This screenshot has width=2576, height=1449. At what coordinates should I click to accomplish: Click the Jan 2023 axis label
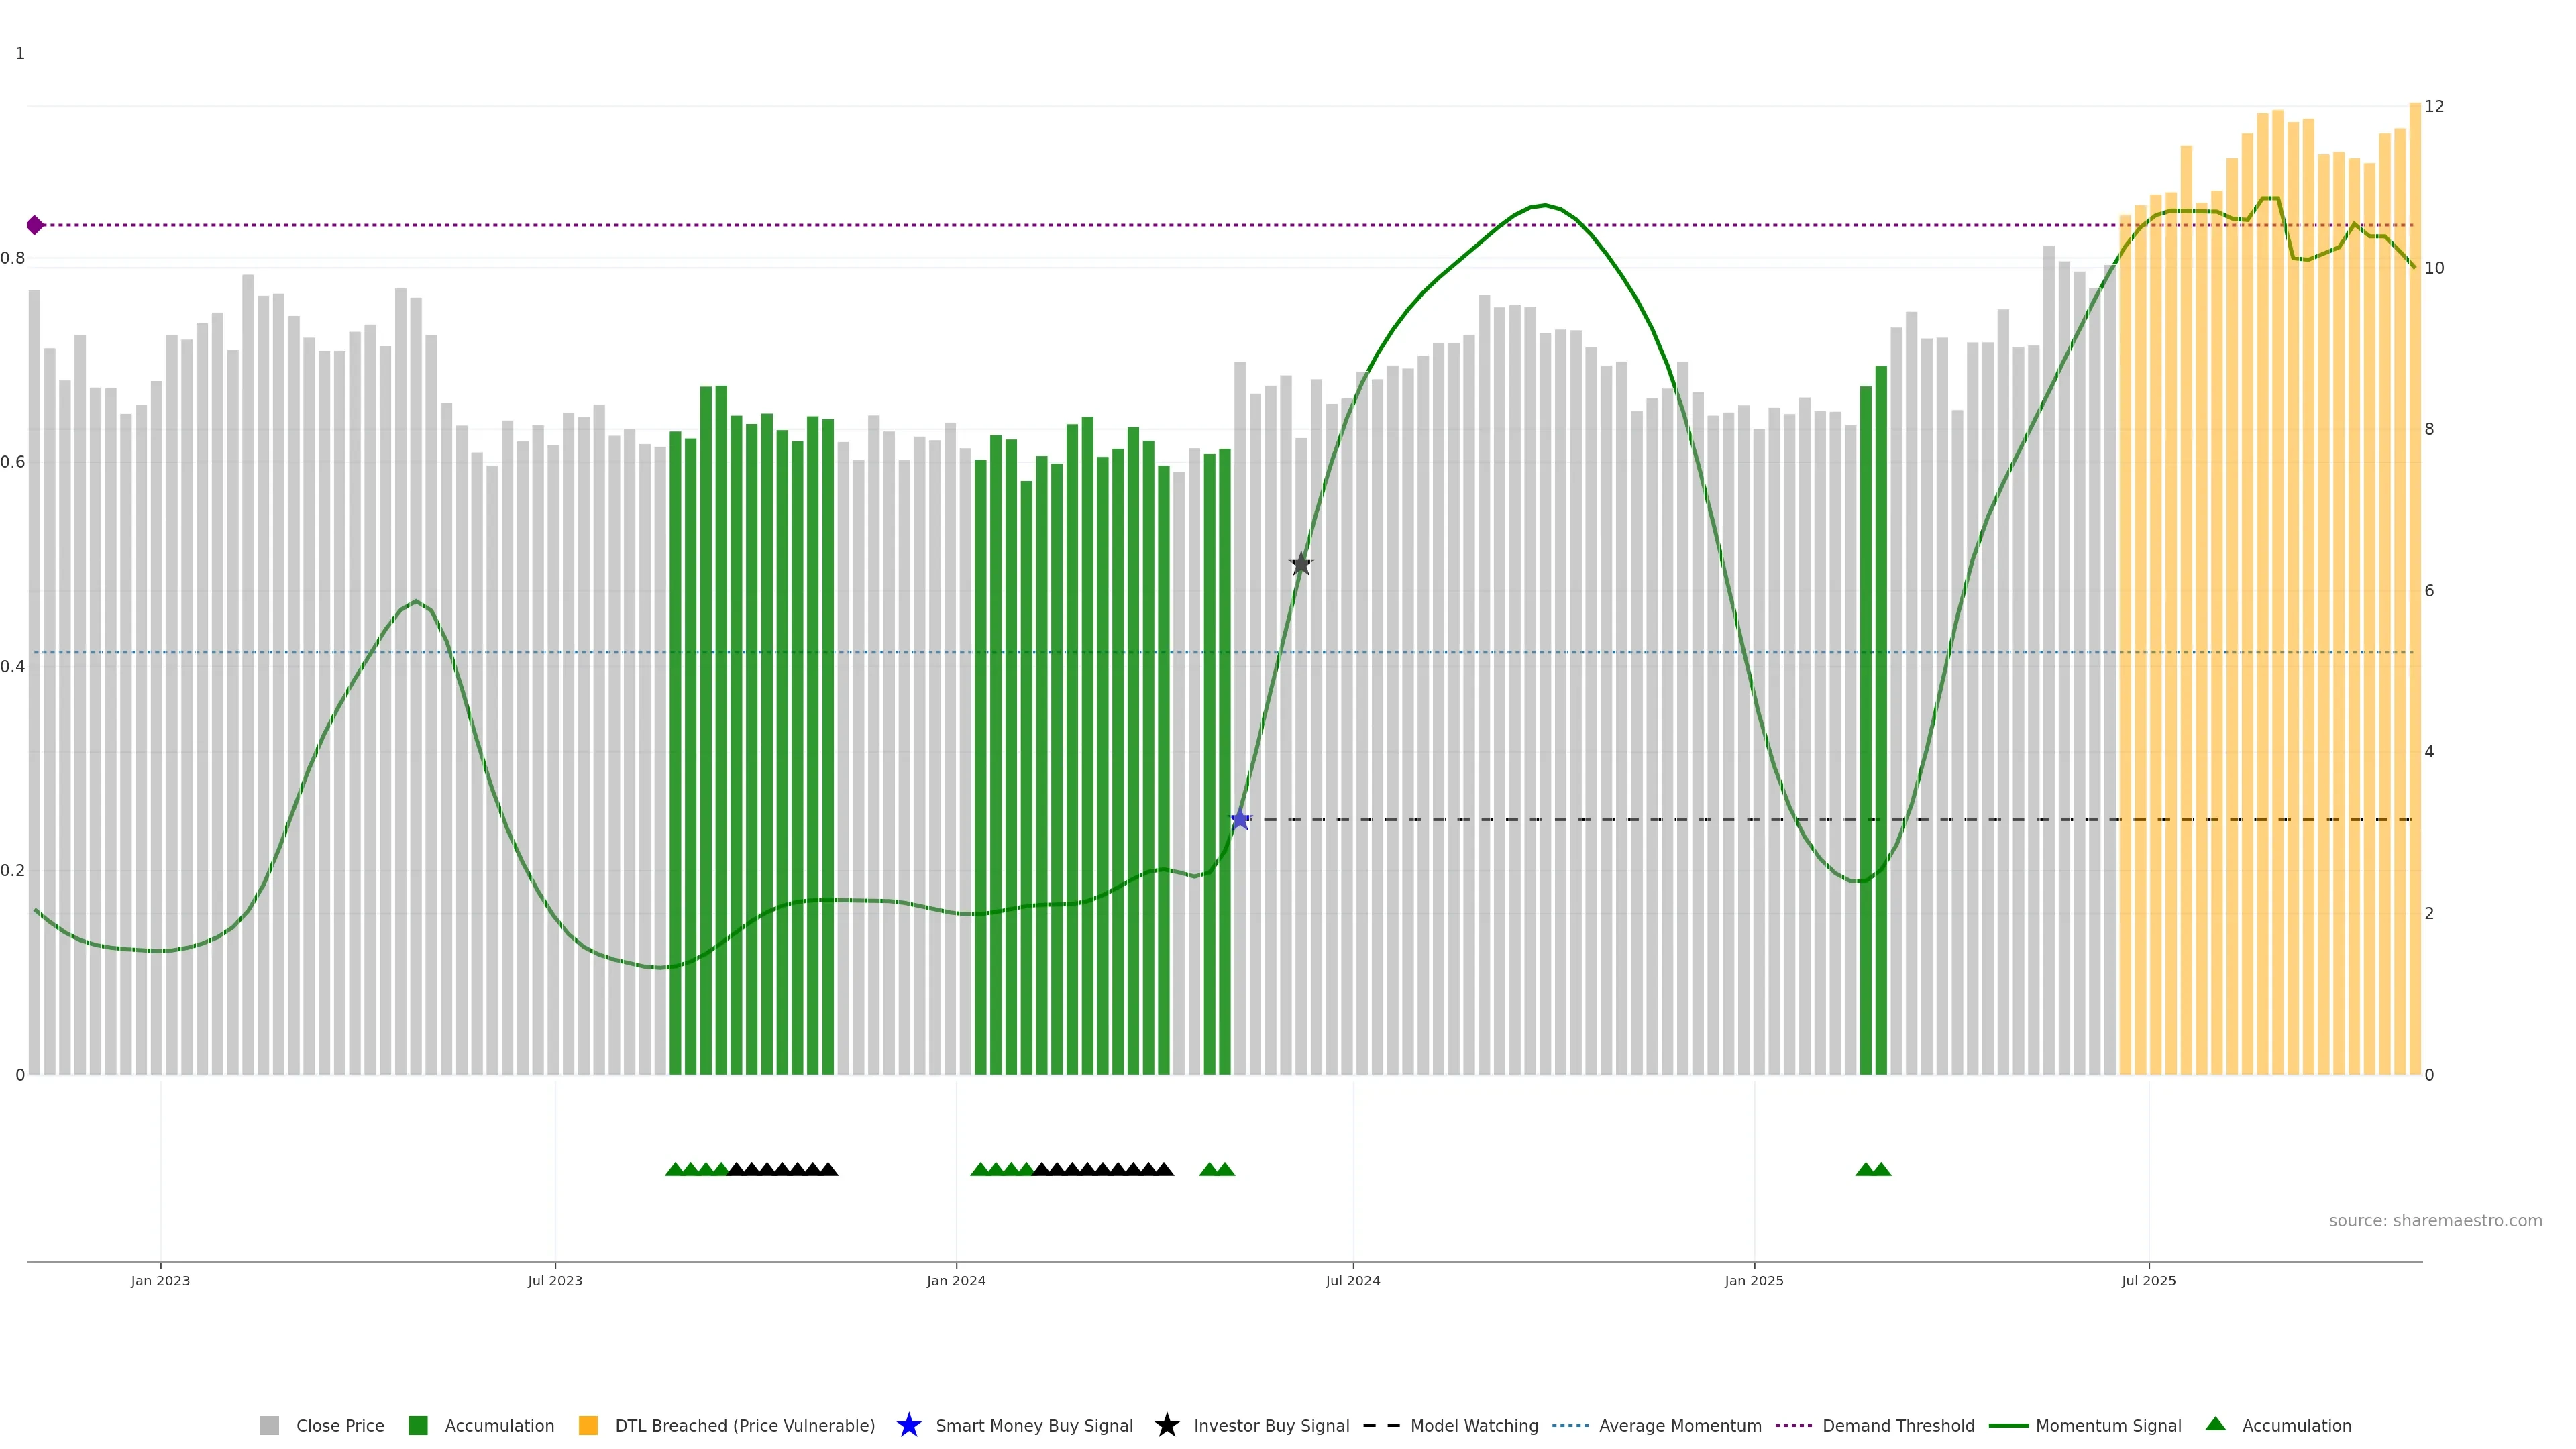(x=160, y=1280)
